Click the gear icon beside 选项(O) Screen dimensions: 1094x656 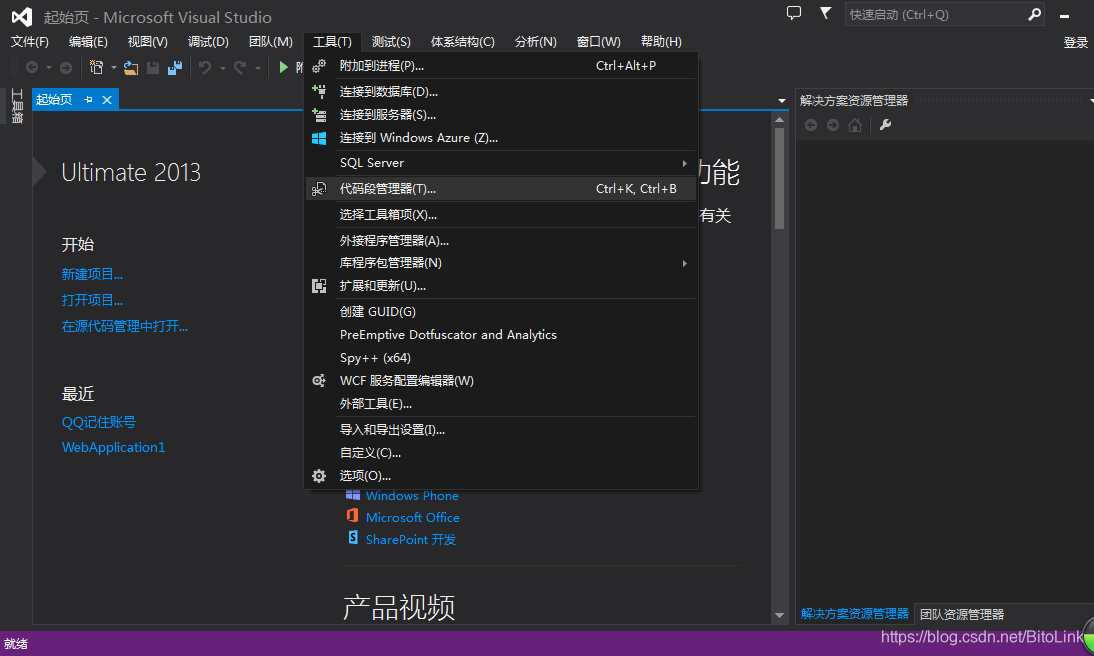click(319, 476)
